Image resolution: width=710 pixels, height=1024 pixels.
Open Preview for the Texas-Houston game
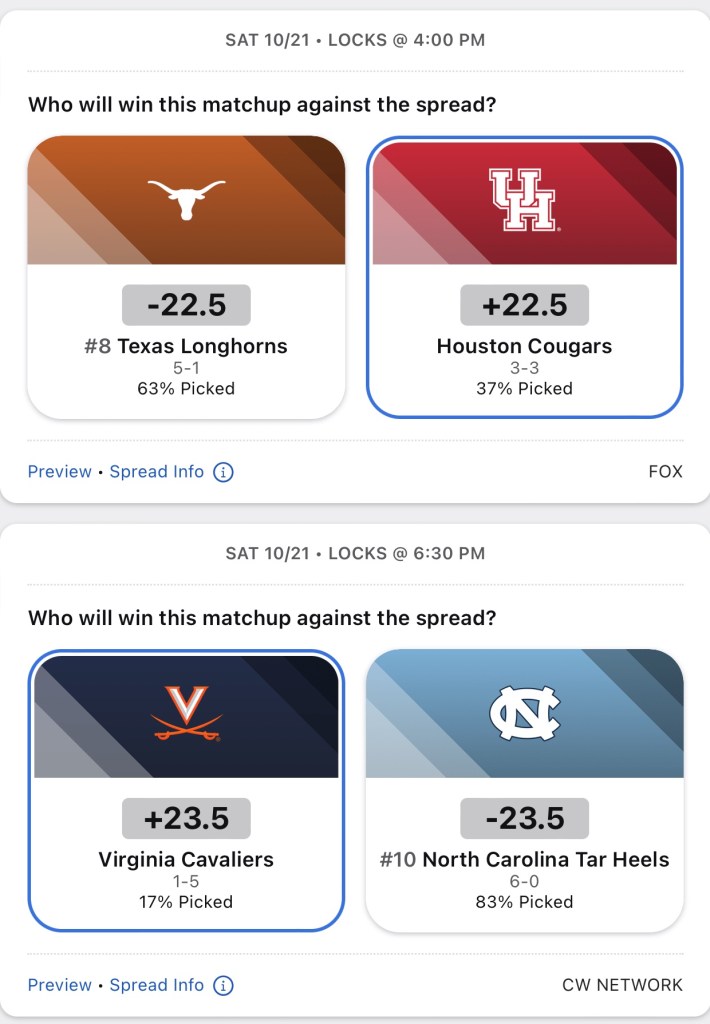coord(59,472)
